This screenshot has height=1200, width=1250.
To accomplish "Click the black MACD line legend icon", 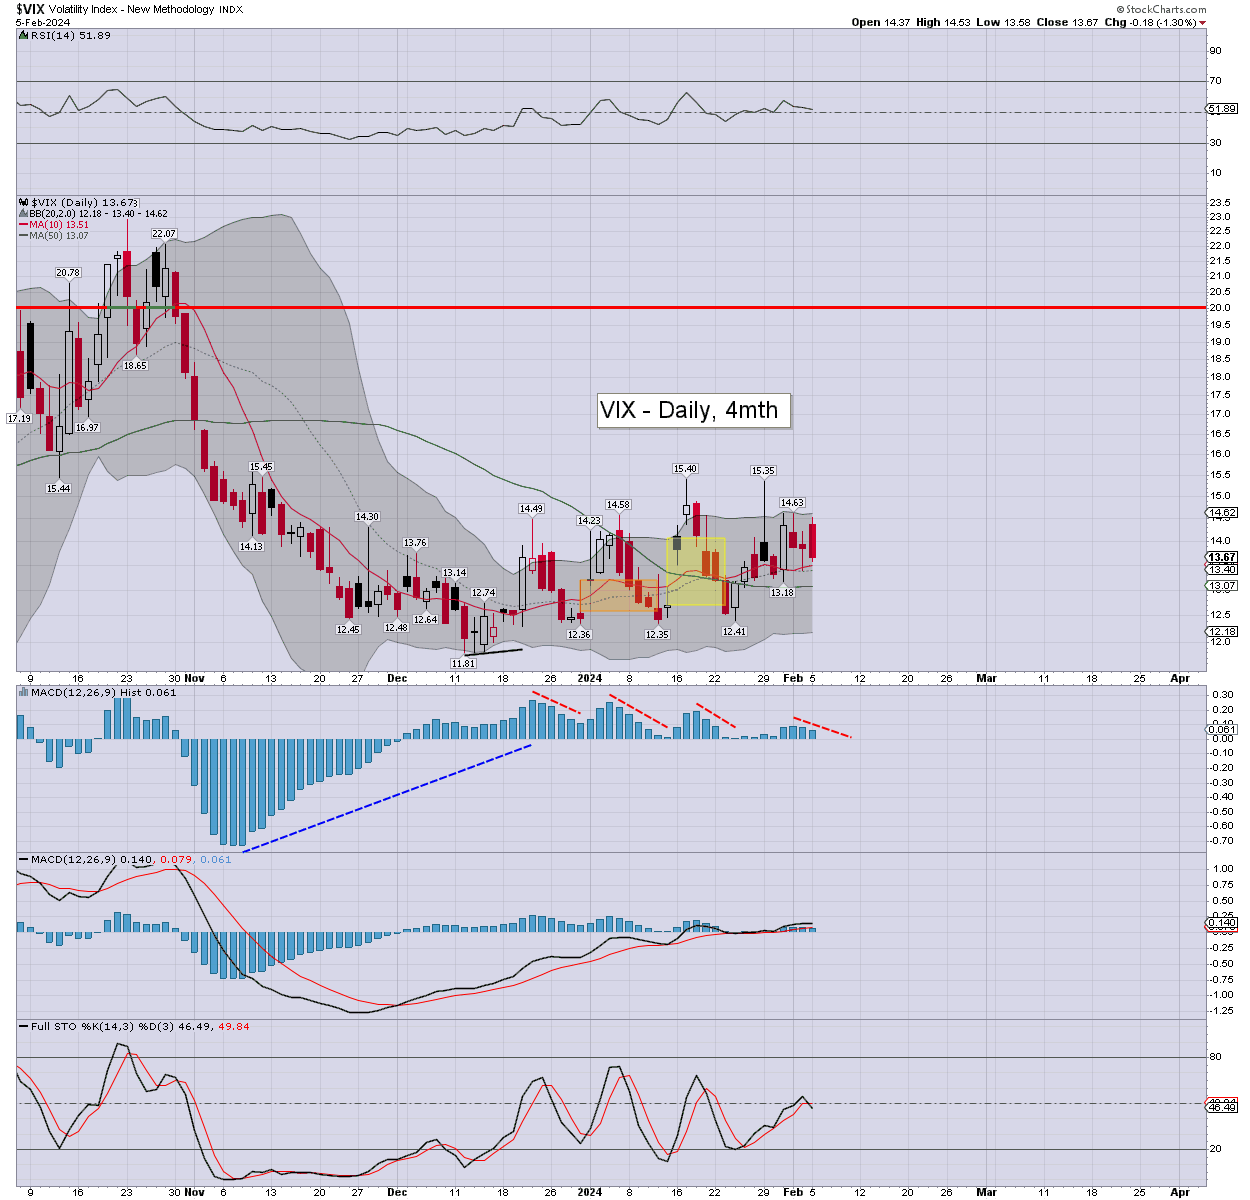I will click(24, 859).
